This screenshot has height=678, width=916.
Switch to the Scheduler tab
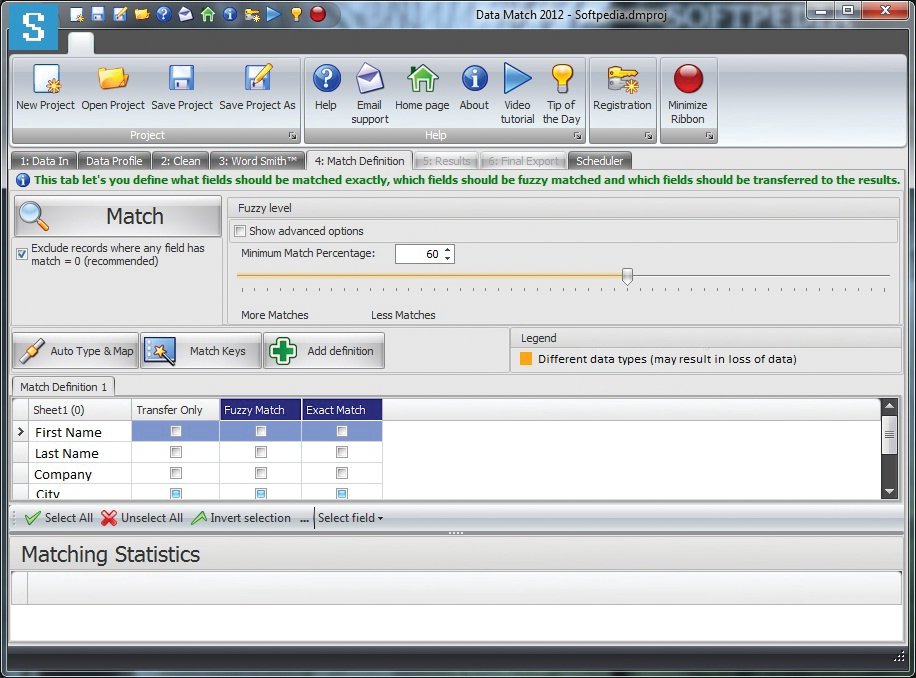coord(600,160)
